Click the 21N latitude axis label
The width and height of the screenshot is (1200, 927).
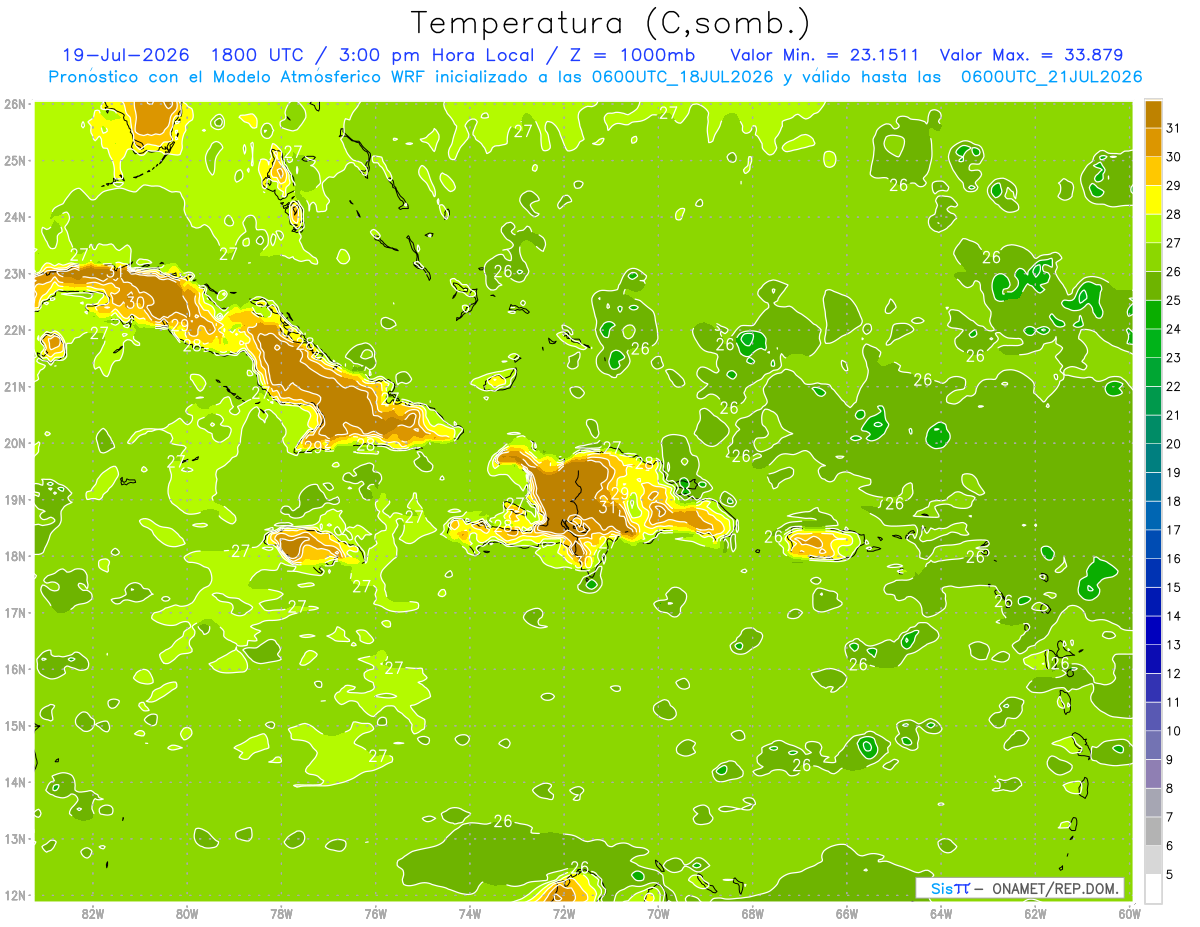(x=15, y=386)
